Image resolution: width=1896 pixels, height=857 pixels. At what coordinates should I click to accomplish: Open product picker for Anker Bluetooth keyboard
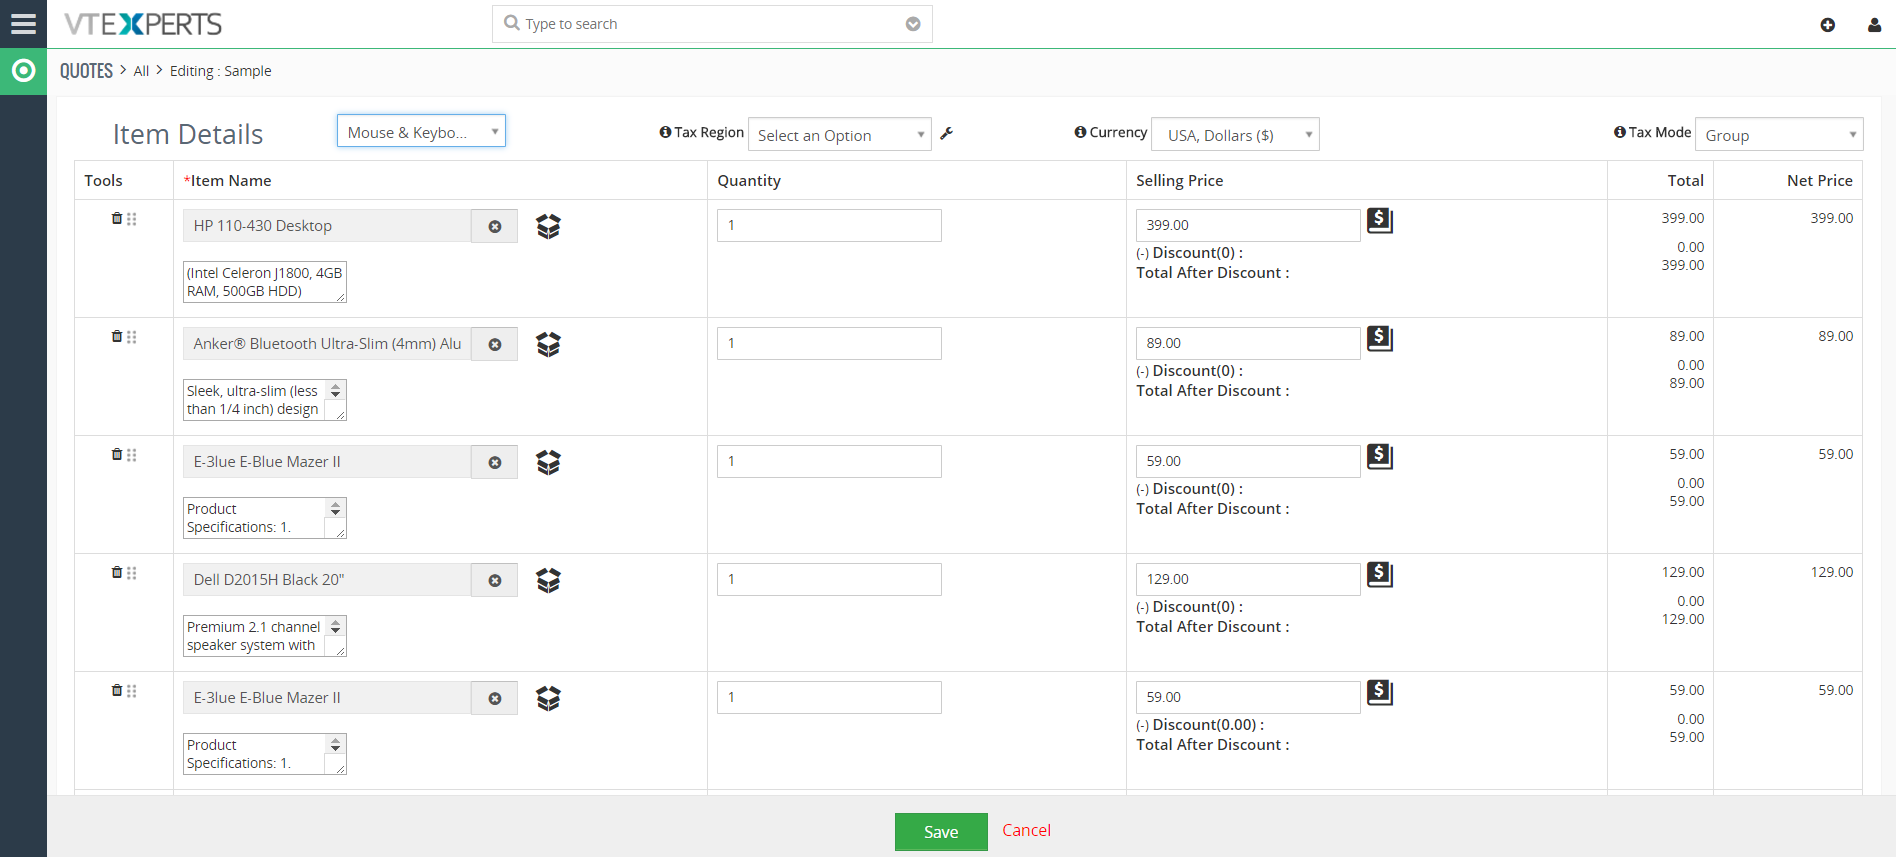[x=548, y=344]
